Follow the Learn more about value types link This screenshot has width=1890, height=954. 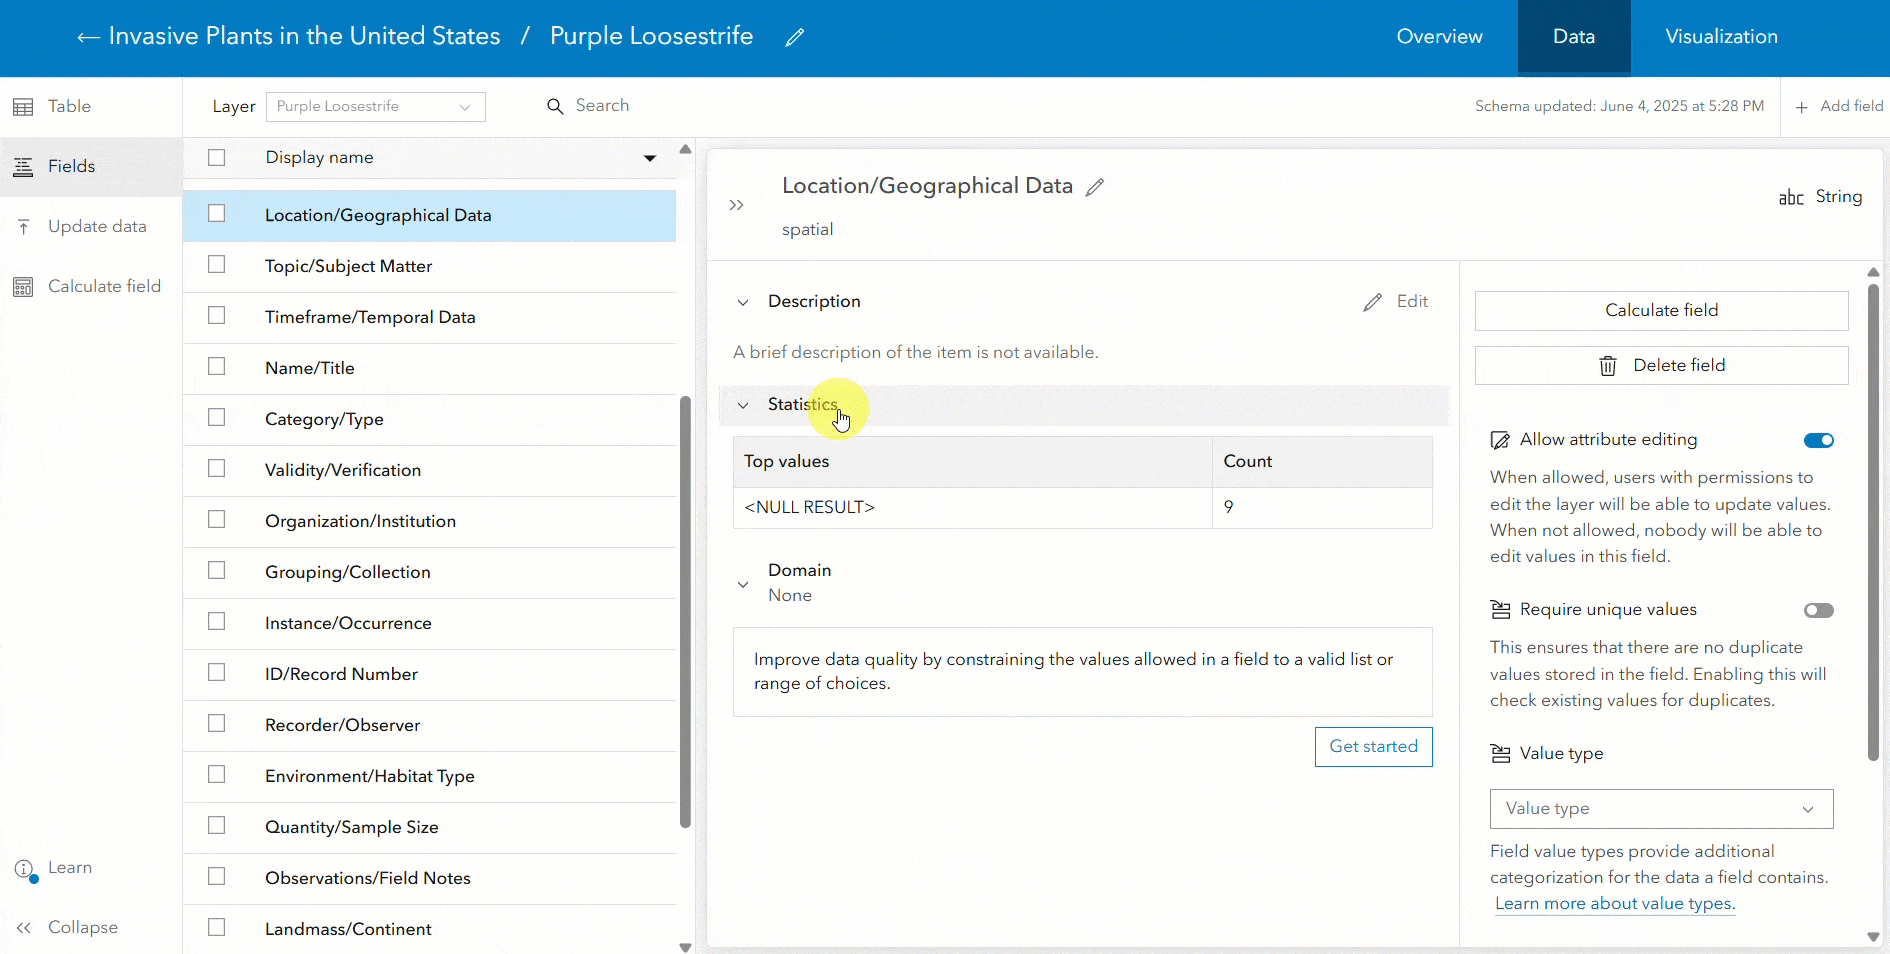tap(1614, 904)
